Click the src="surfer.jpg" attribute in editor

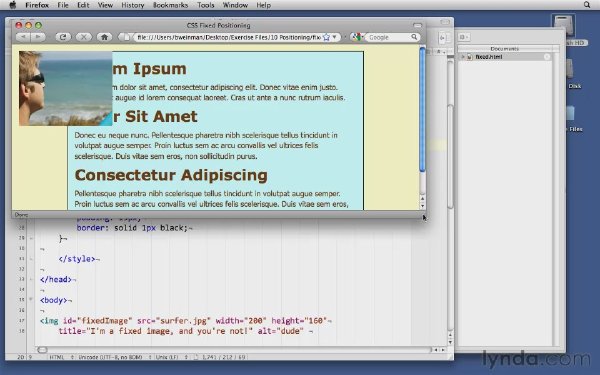[174, 321]
